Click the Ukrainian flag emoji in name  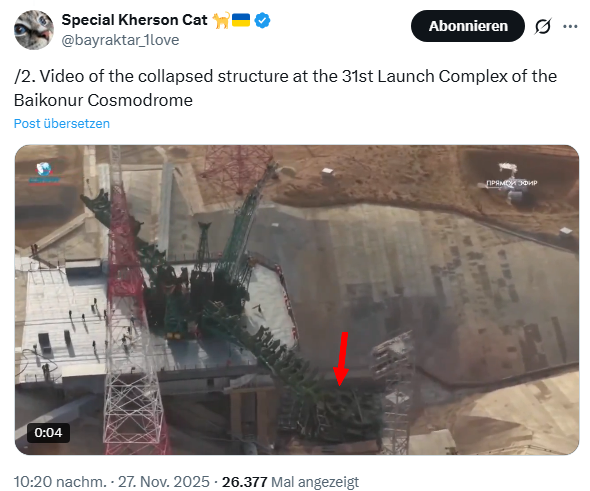pyautogui.click(x=241, y=20)
